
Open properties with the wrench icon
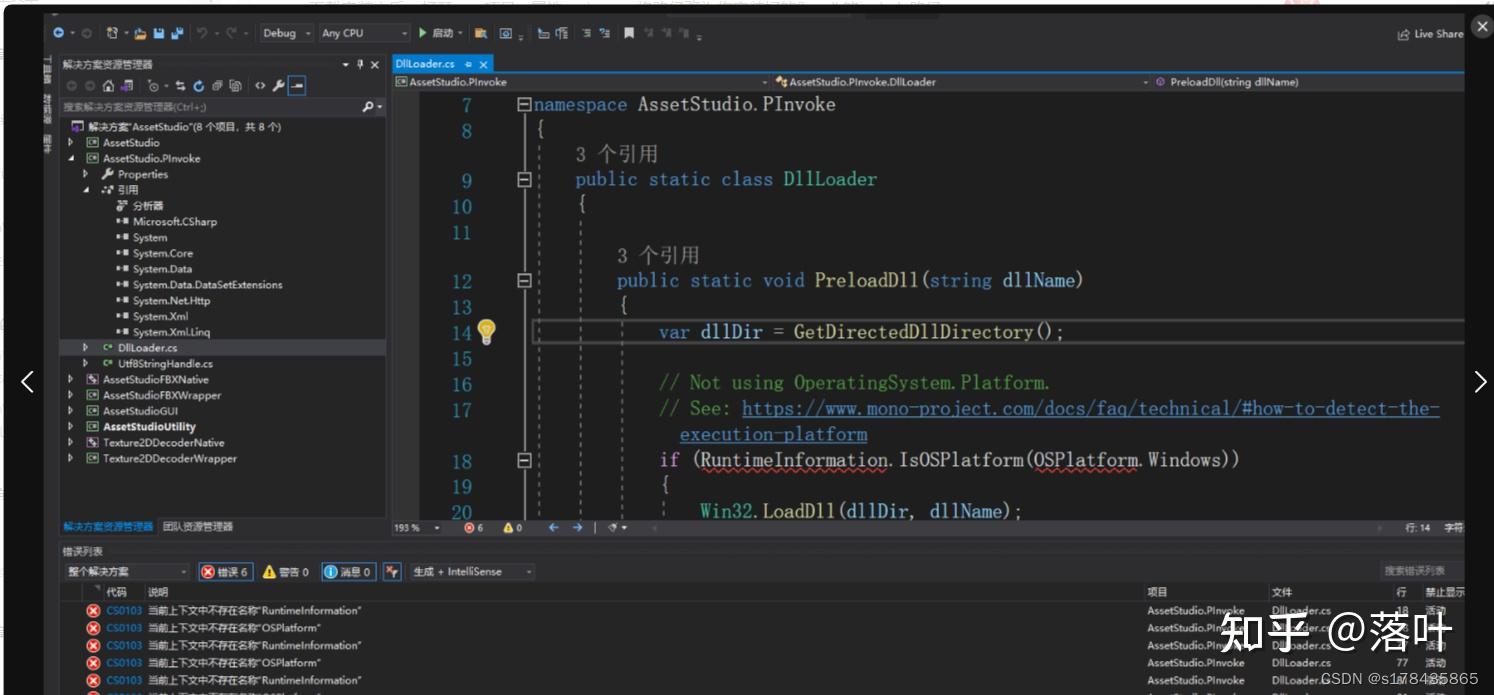[x=277, y=84]
